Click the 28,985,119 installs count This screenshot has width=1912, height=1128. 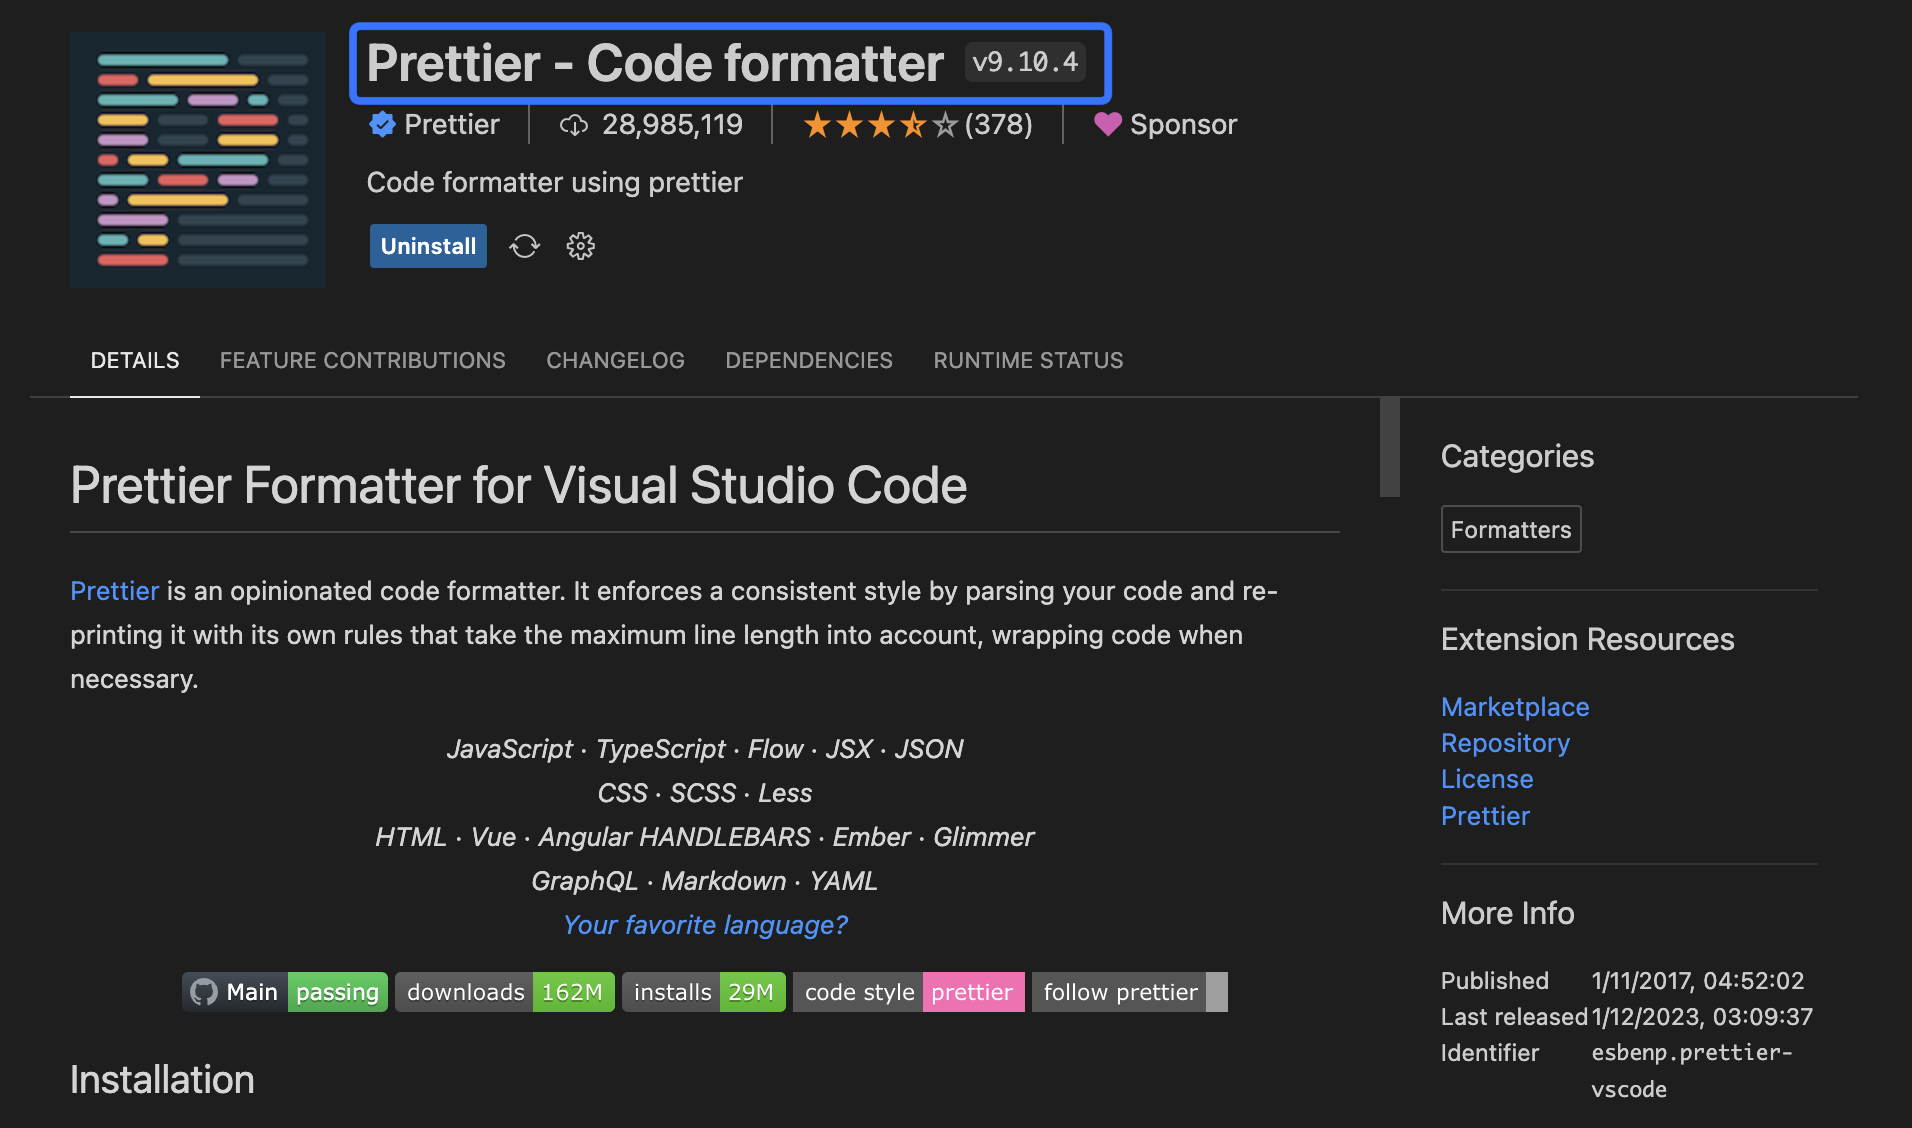coord(672,124)
